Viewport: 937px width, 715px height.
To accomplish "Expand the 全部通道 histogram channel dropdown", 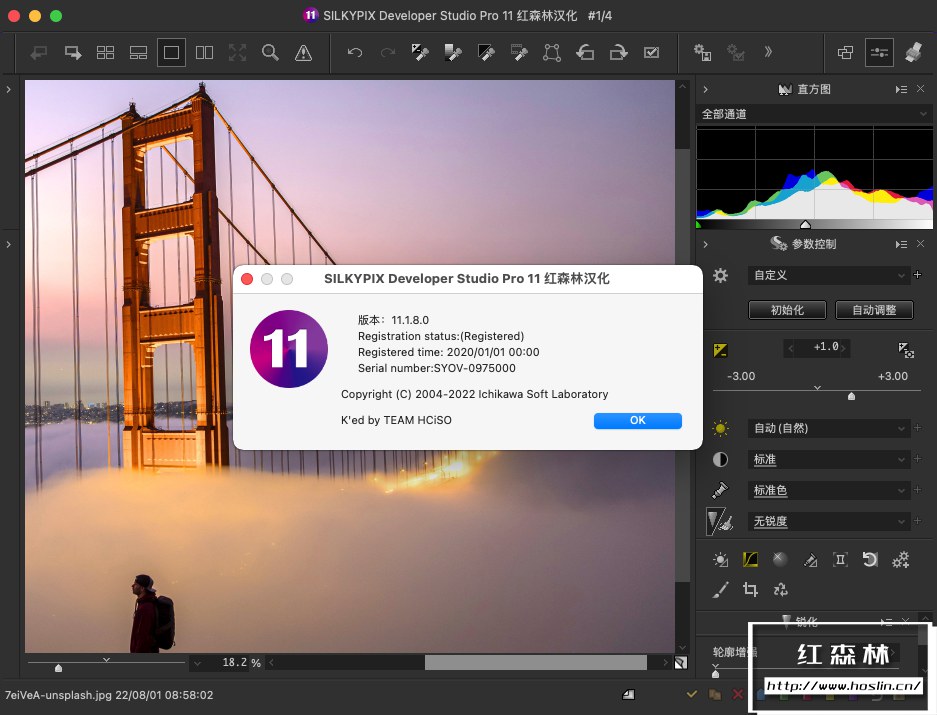I will pos(812,114).
